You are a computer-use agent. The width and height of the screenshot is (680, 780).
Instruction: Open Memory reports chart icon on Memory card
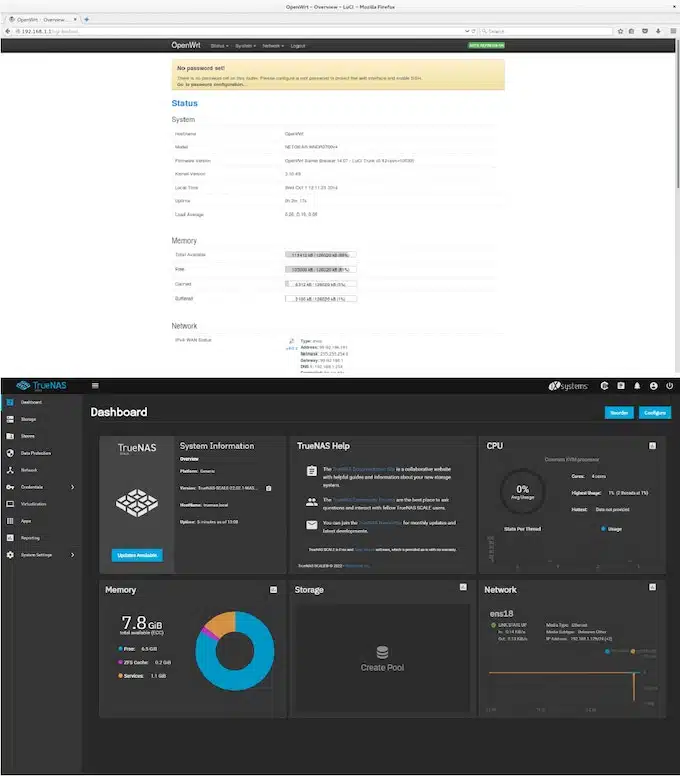(274, 589)
